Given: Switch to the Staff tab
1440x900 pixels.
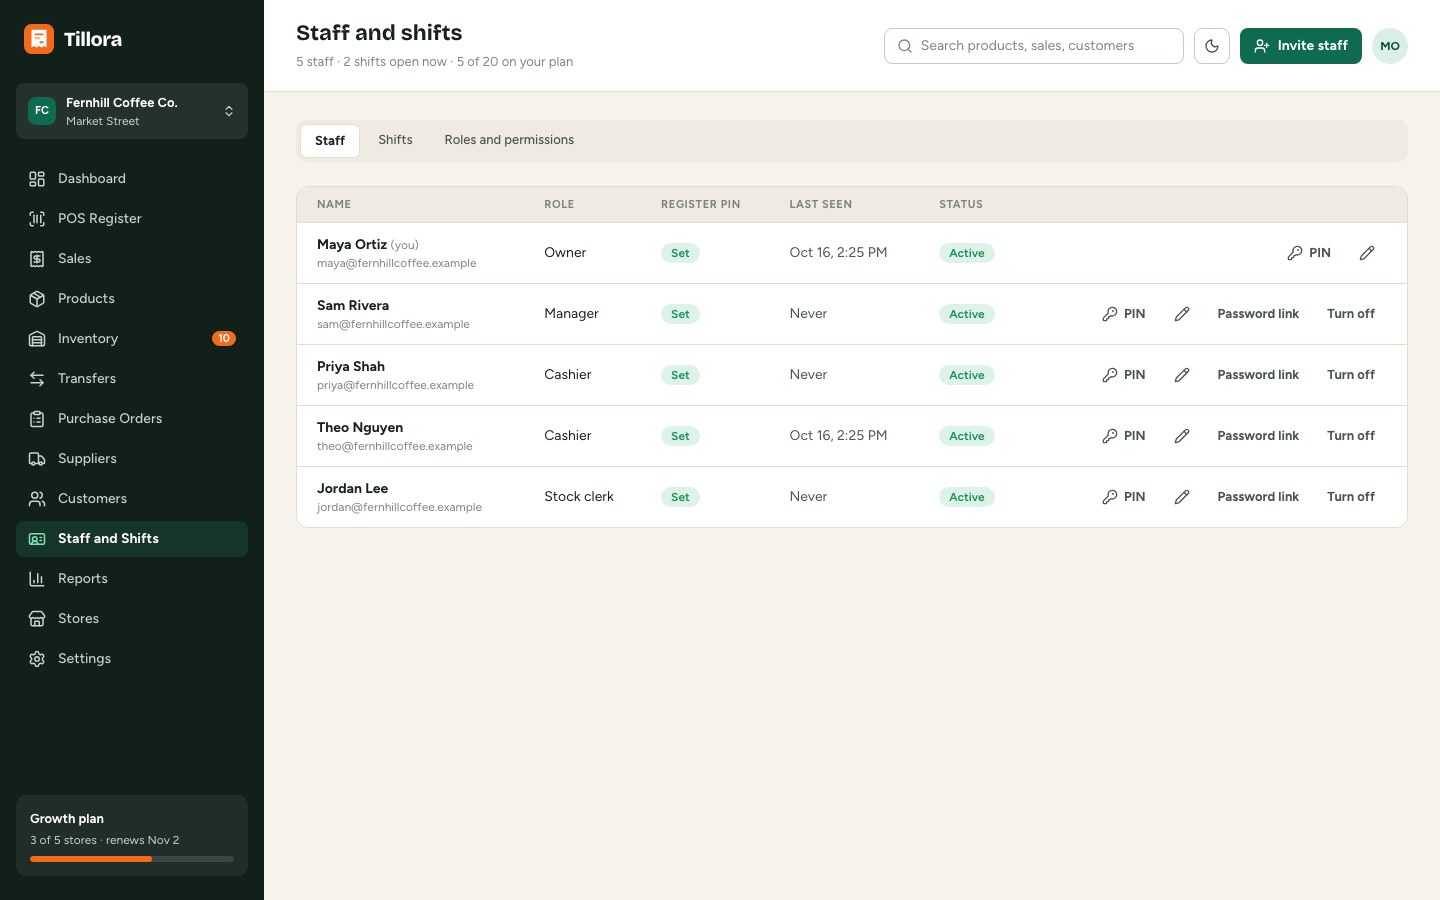Looking at the screenshot, I should (x=330, y=141).
